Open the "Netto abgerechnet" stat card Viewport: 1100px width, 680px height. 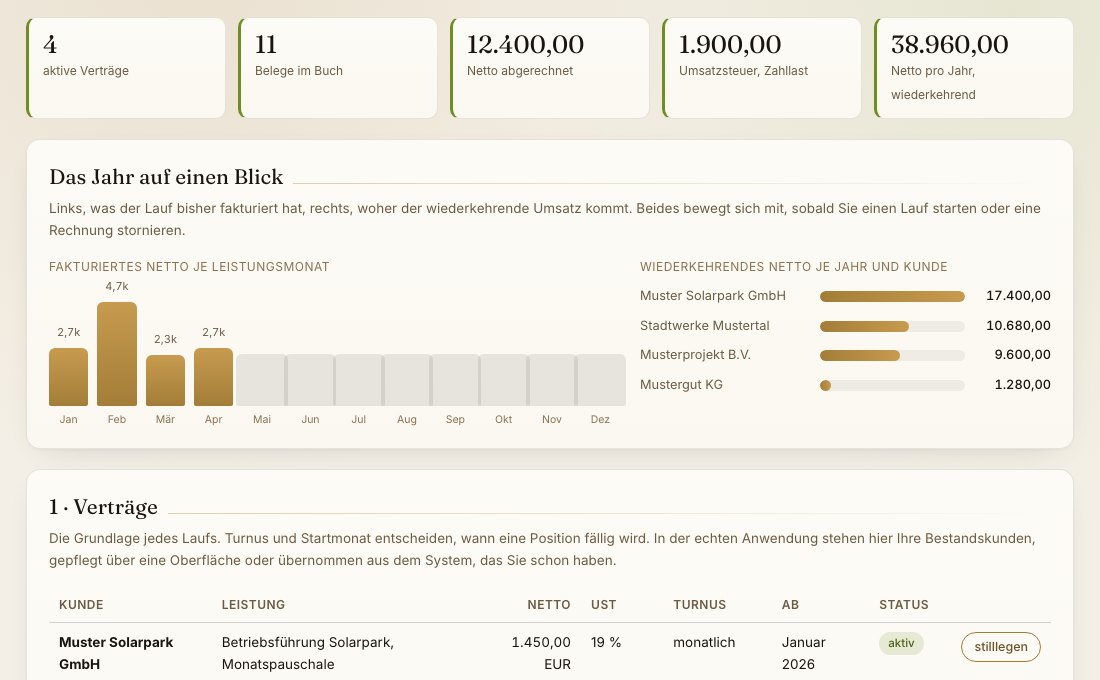coord(550,68)
